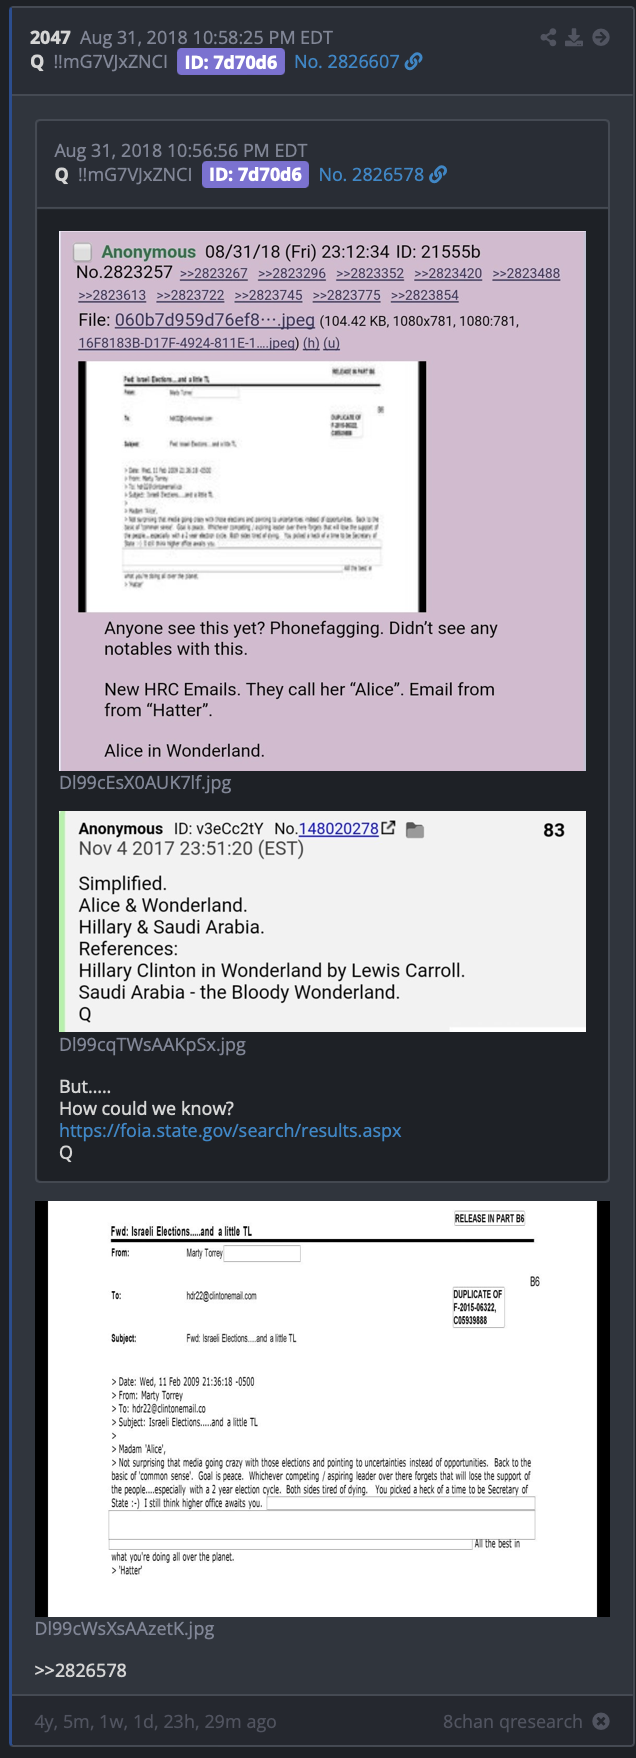
Task: Open the foia.state.gov search results link
Action: tap(230, 1130)
